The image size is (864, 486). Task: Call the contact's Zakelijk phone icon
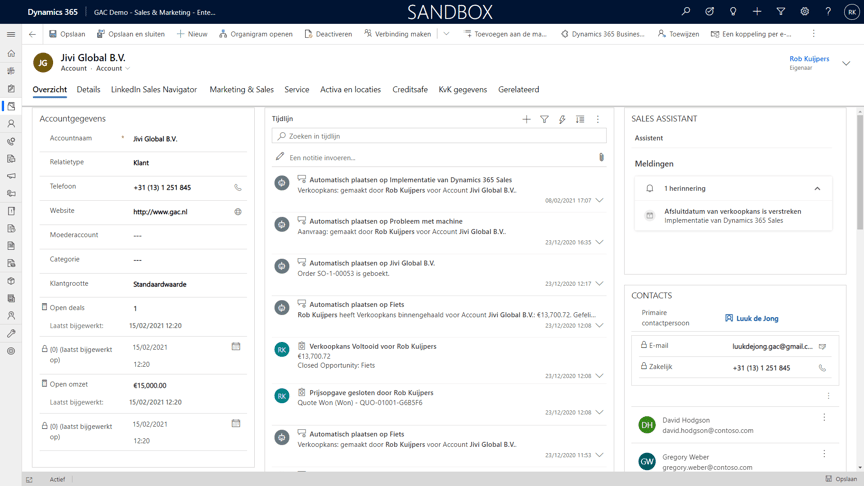point(822,368)
